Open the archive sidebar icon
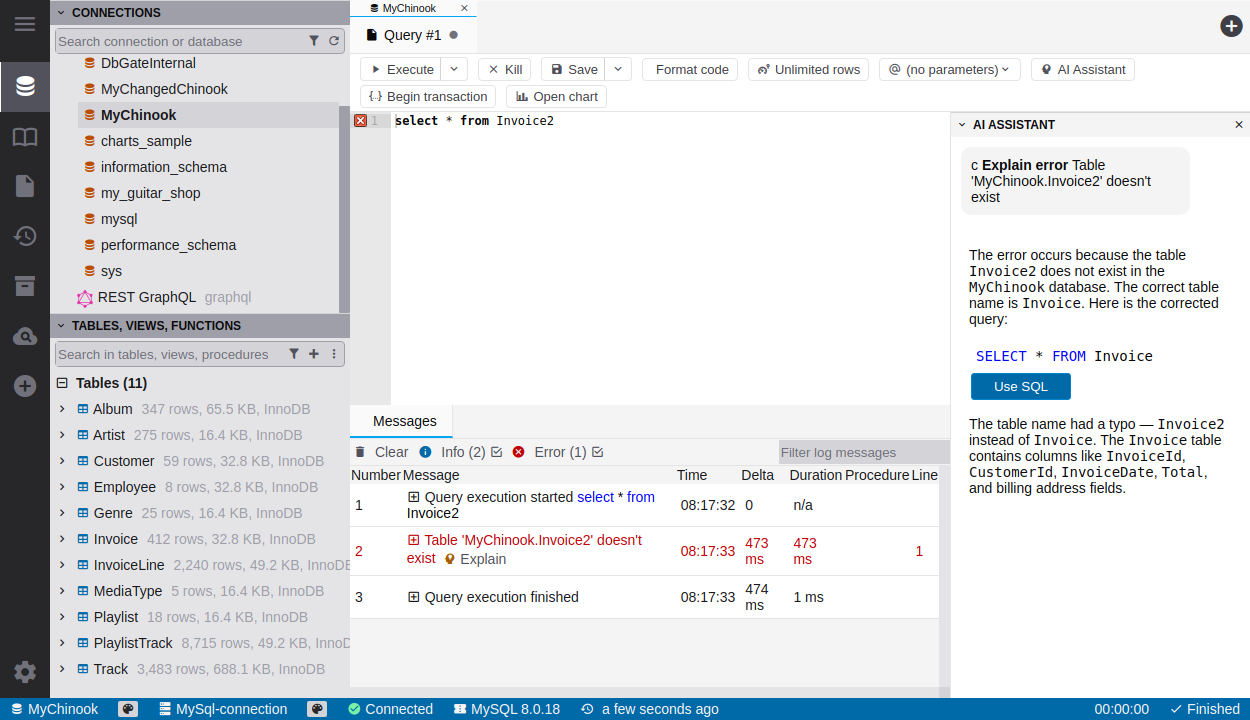This screenshot has width=1250, height=720. (x=25, y=286)
